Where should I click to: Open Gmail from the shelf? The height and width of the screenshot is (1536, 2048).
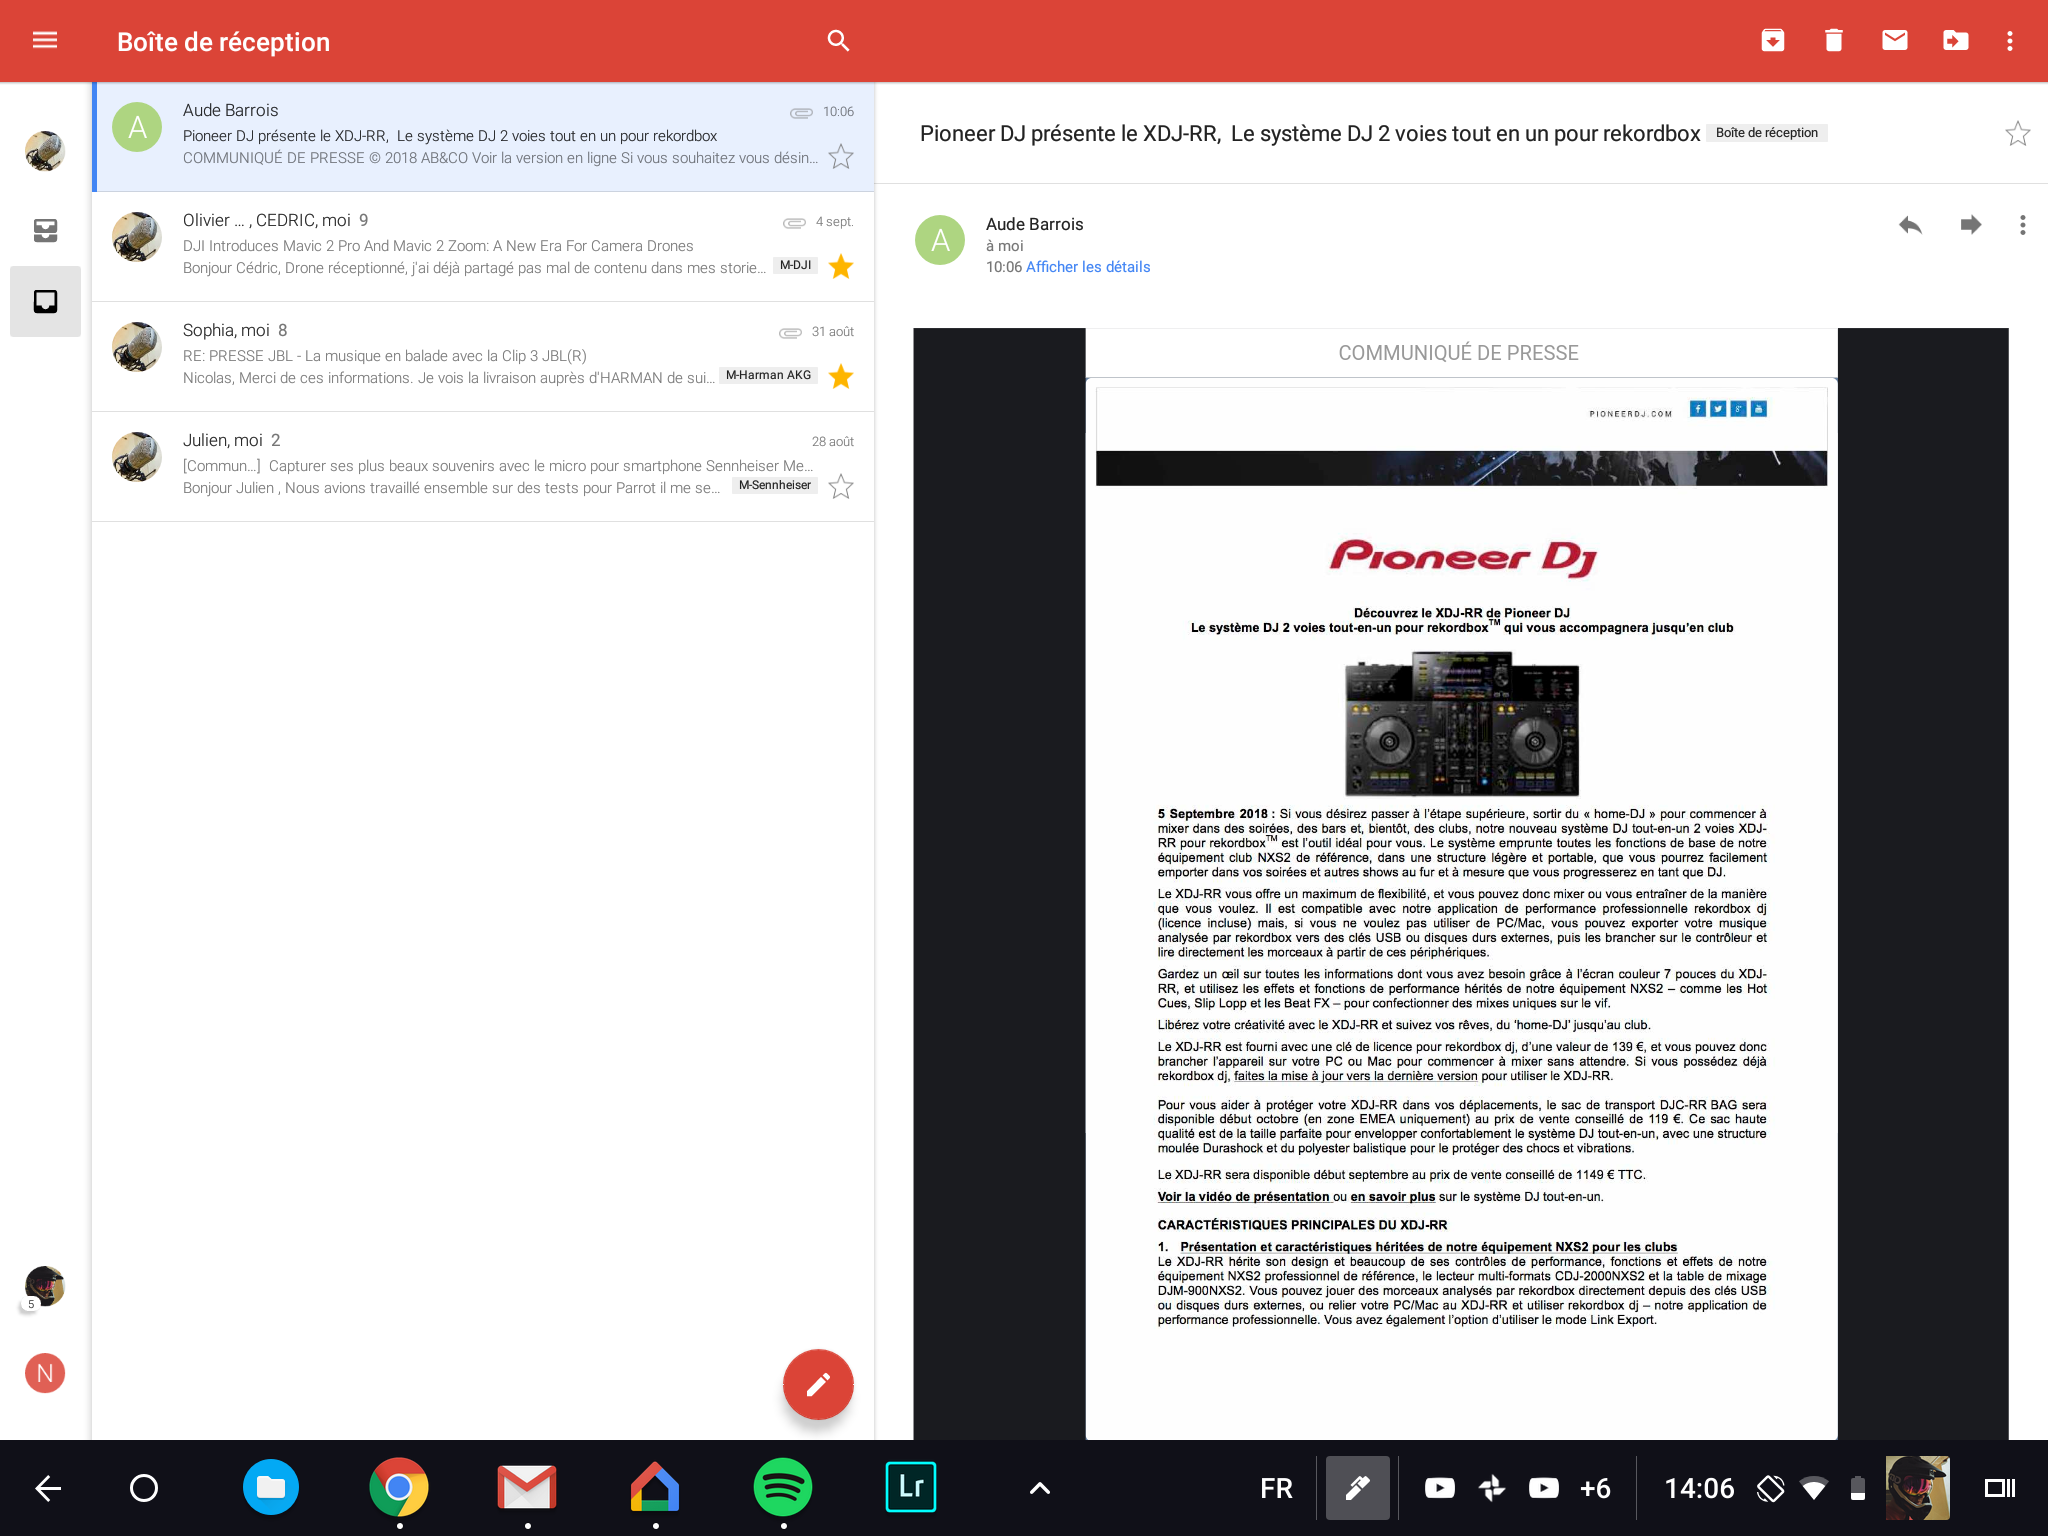(527, 1487)
